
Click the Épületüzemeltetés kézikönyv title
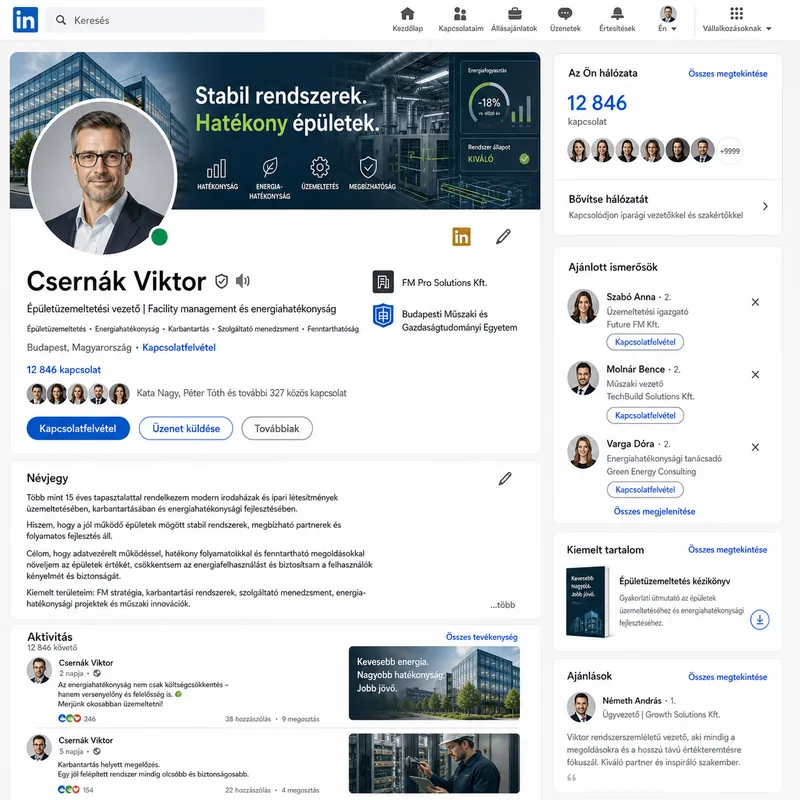[674, 581]
